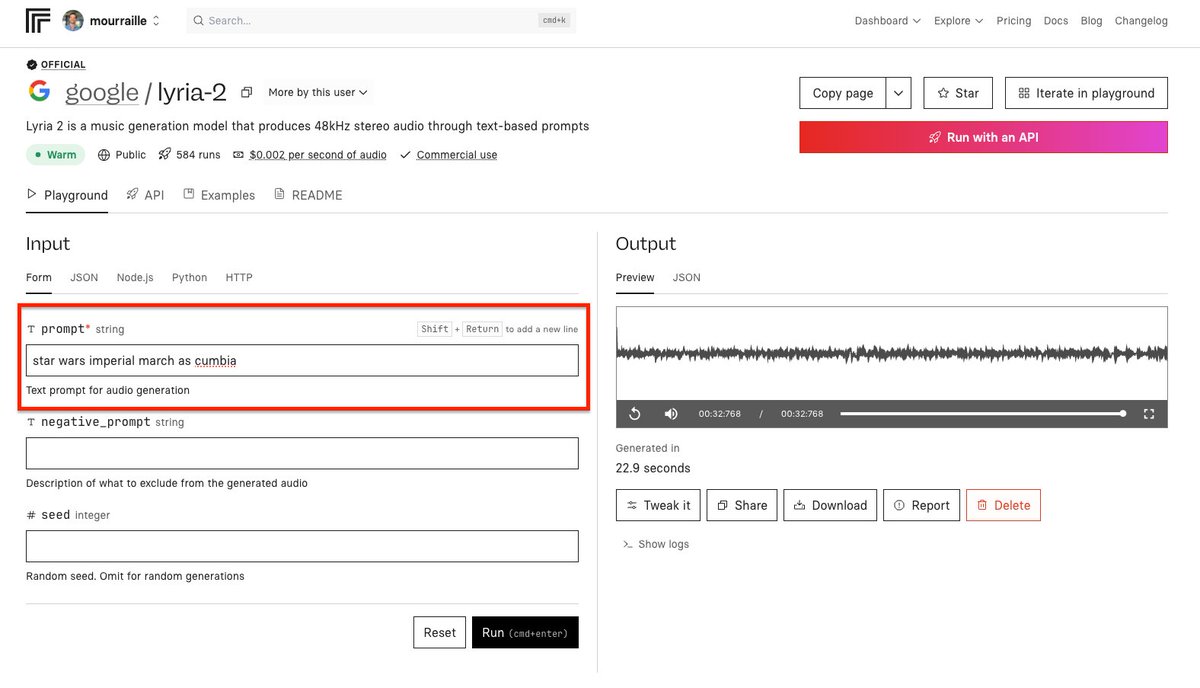Switch to the API tab

pyautogui.click(x=145, y=195)
